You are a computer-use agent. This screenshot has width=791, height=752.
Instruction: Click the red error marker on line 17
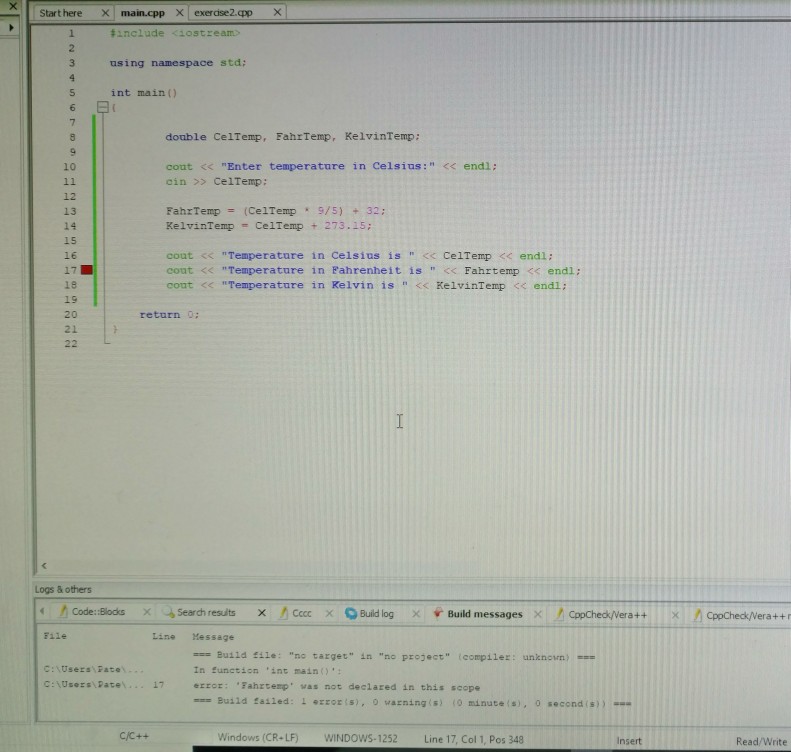click(87, 270)
